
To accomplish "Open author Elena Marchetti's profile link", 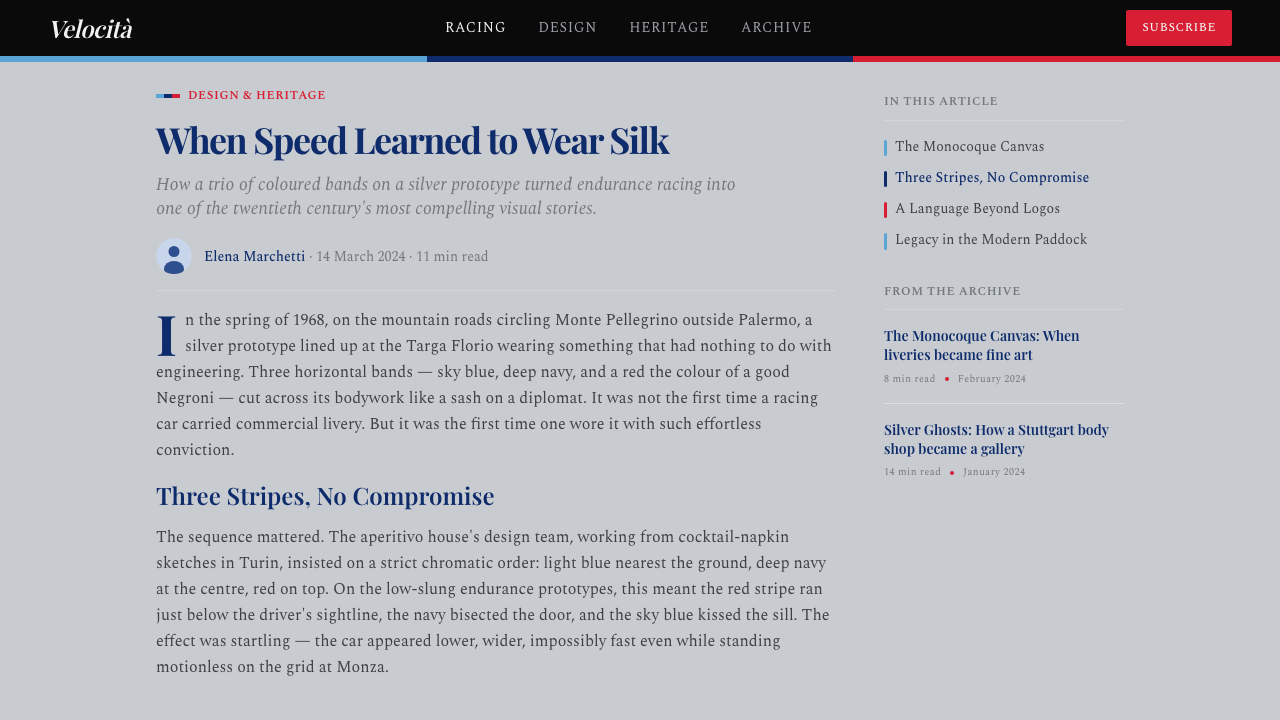I will 254,257.
